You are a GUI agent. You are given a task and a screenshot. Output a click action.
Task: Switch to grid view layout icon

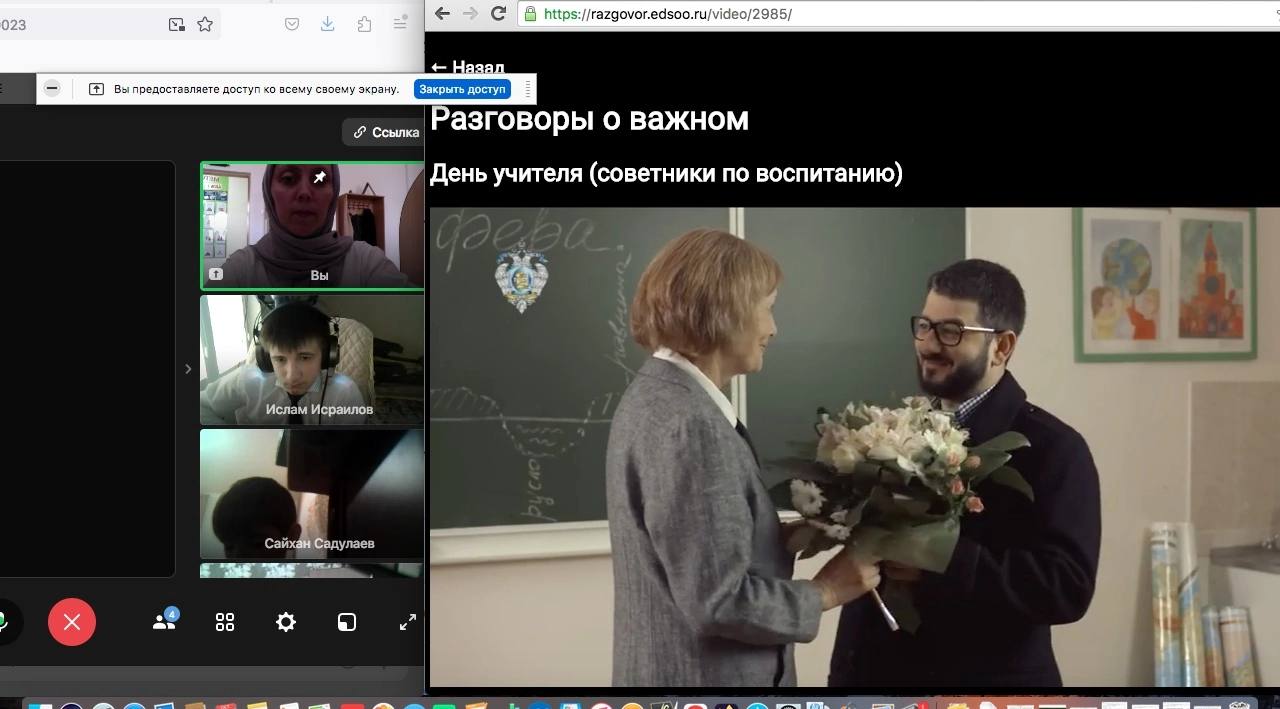(x=225, y=622)
